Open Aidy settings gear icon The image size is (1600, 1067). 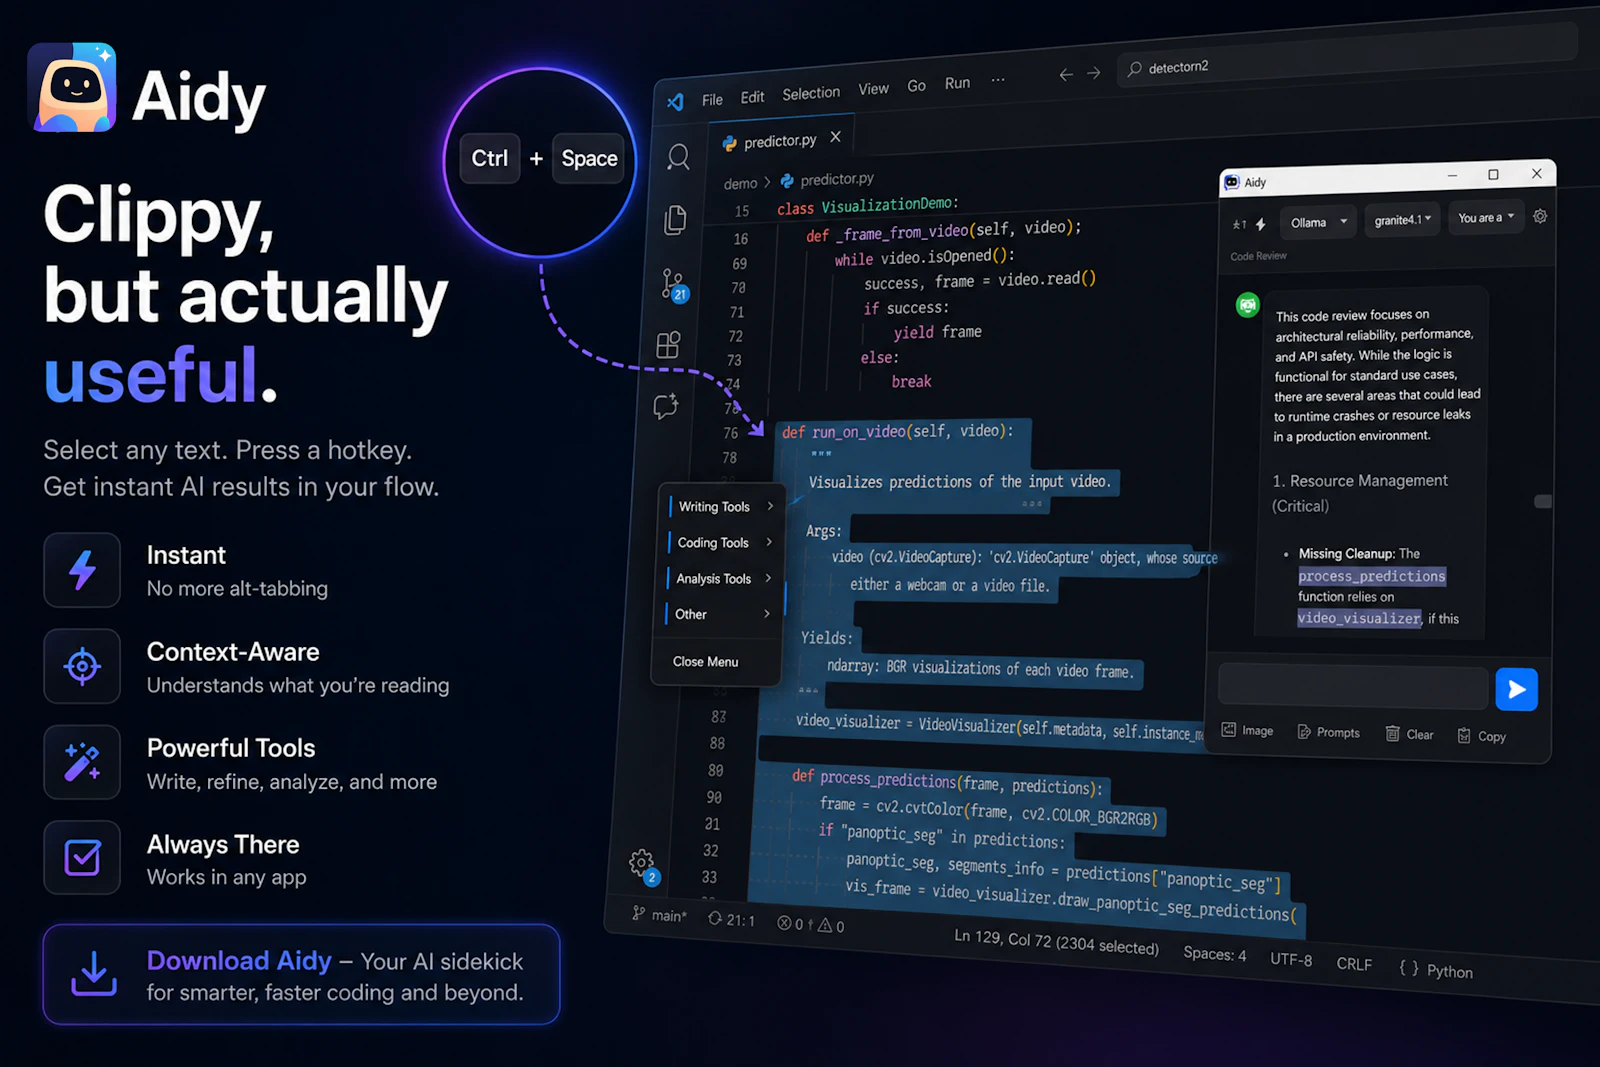coord(1540,216)
